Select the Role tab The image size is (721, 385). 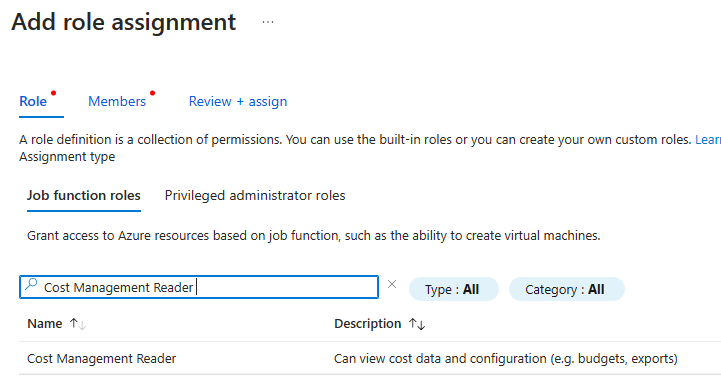click(x=33, y=102)
